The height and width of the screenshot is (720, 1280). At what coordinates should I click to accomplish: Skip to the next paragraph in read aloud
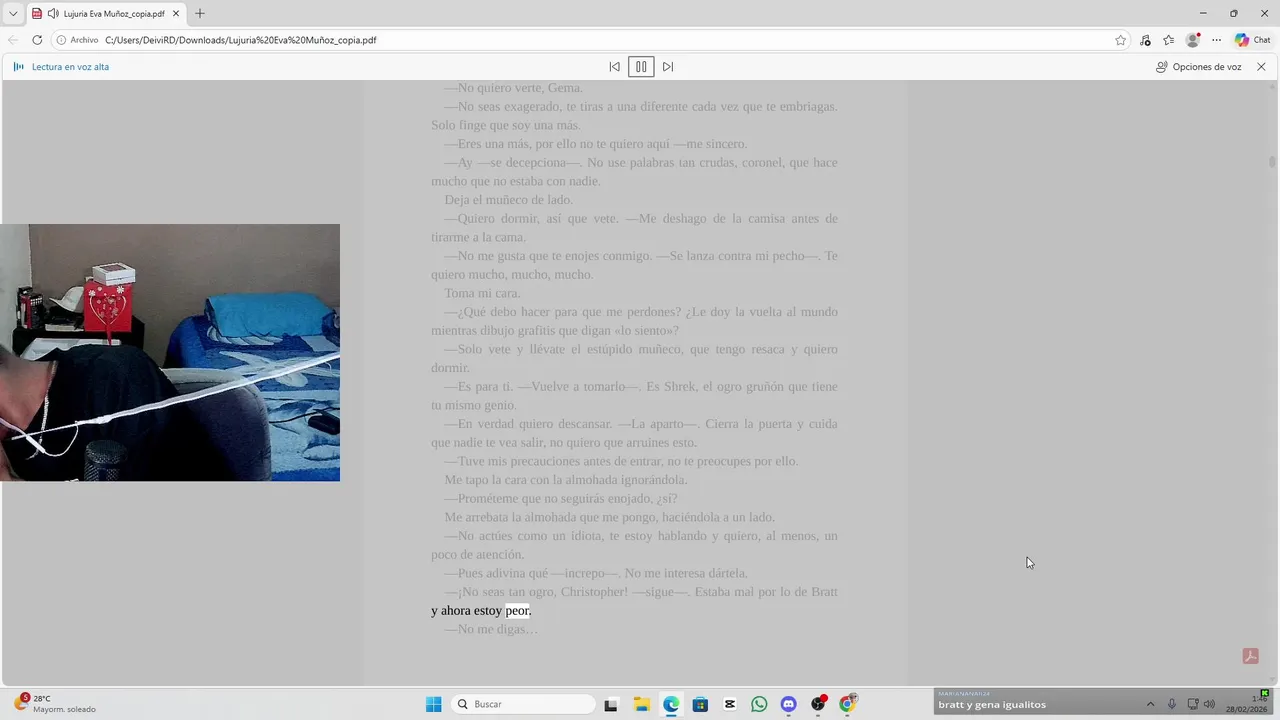click(x=668, y=67)
